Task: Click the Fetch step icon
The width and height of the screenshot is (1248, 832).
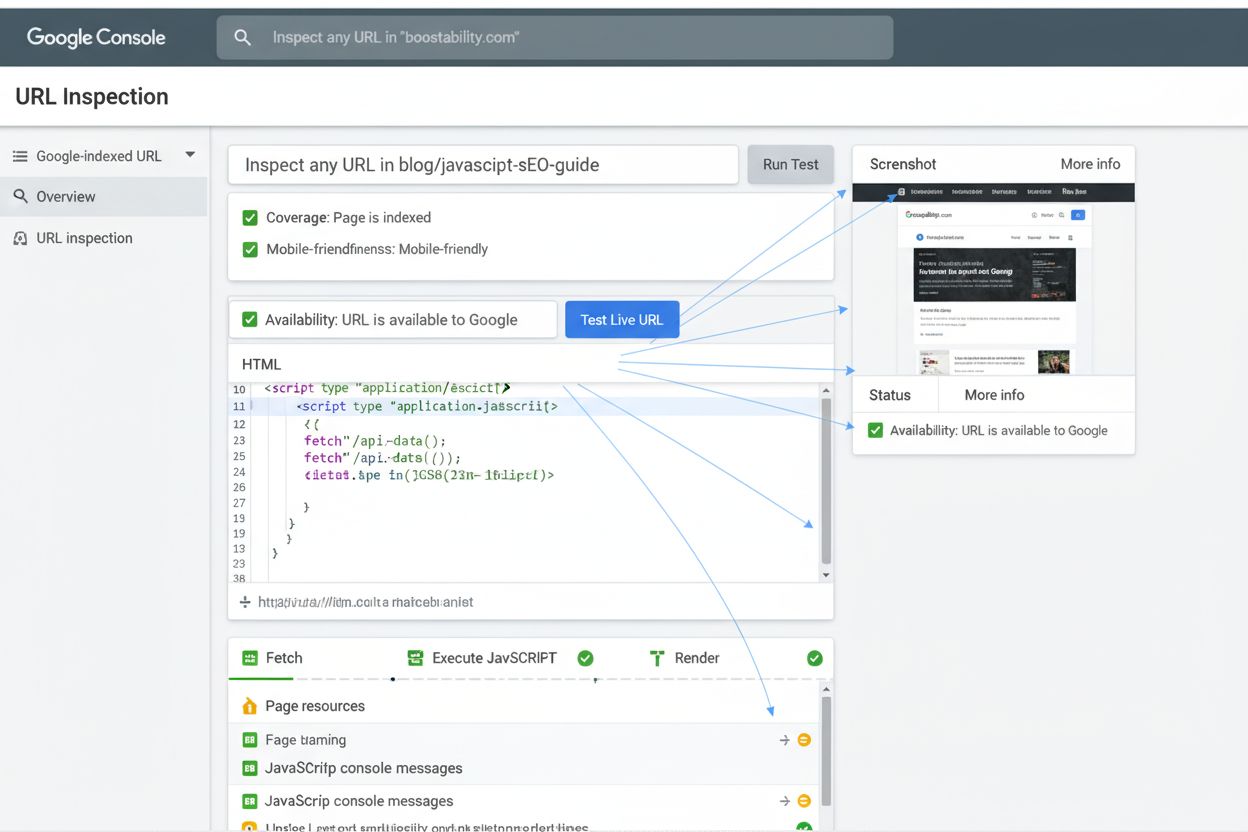Action: click(250, 658)
